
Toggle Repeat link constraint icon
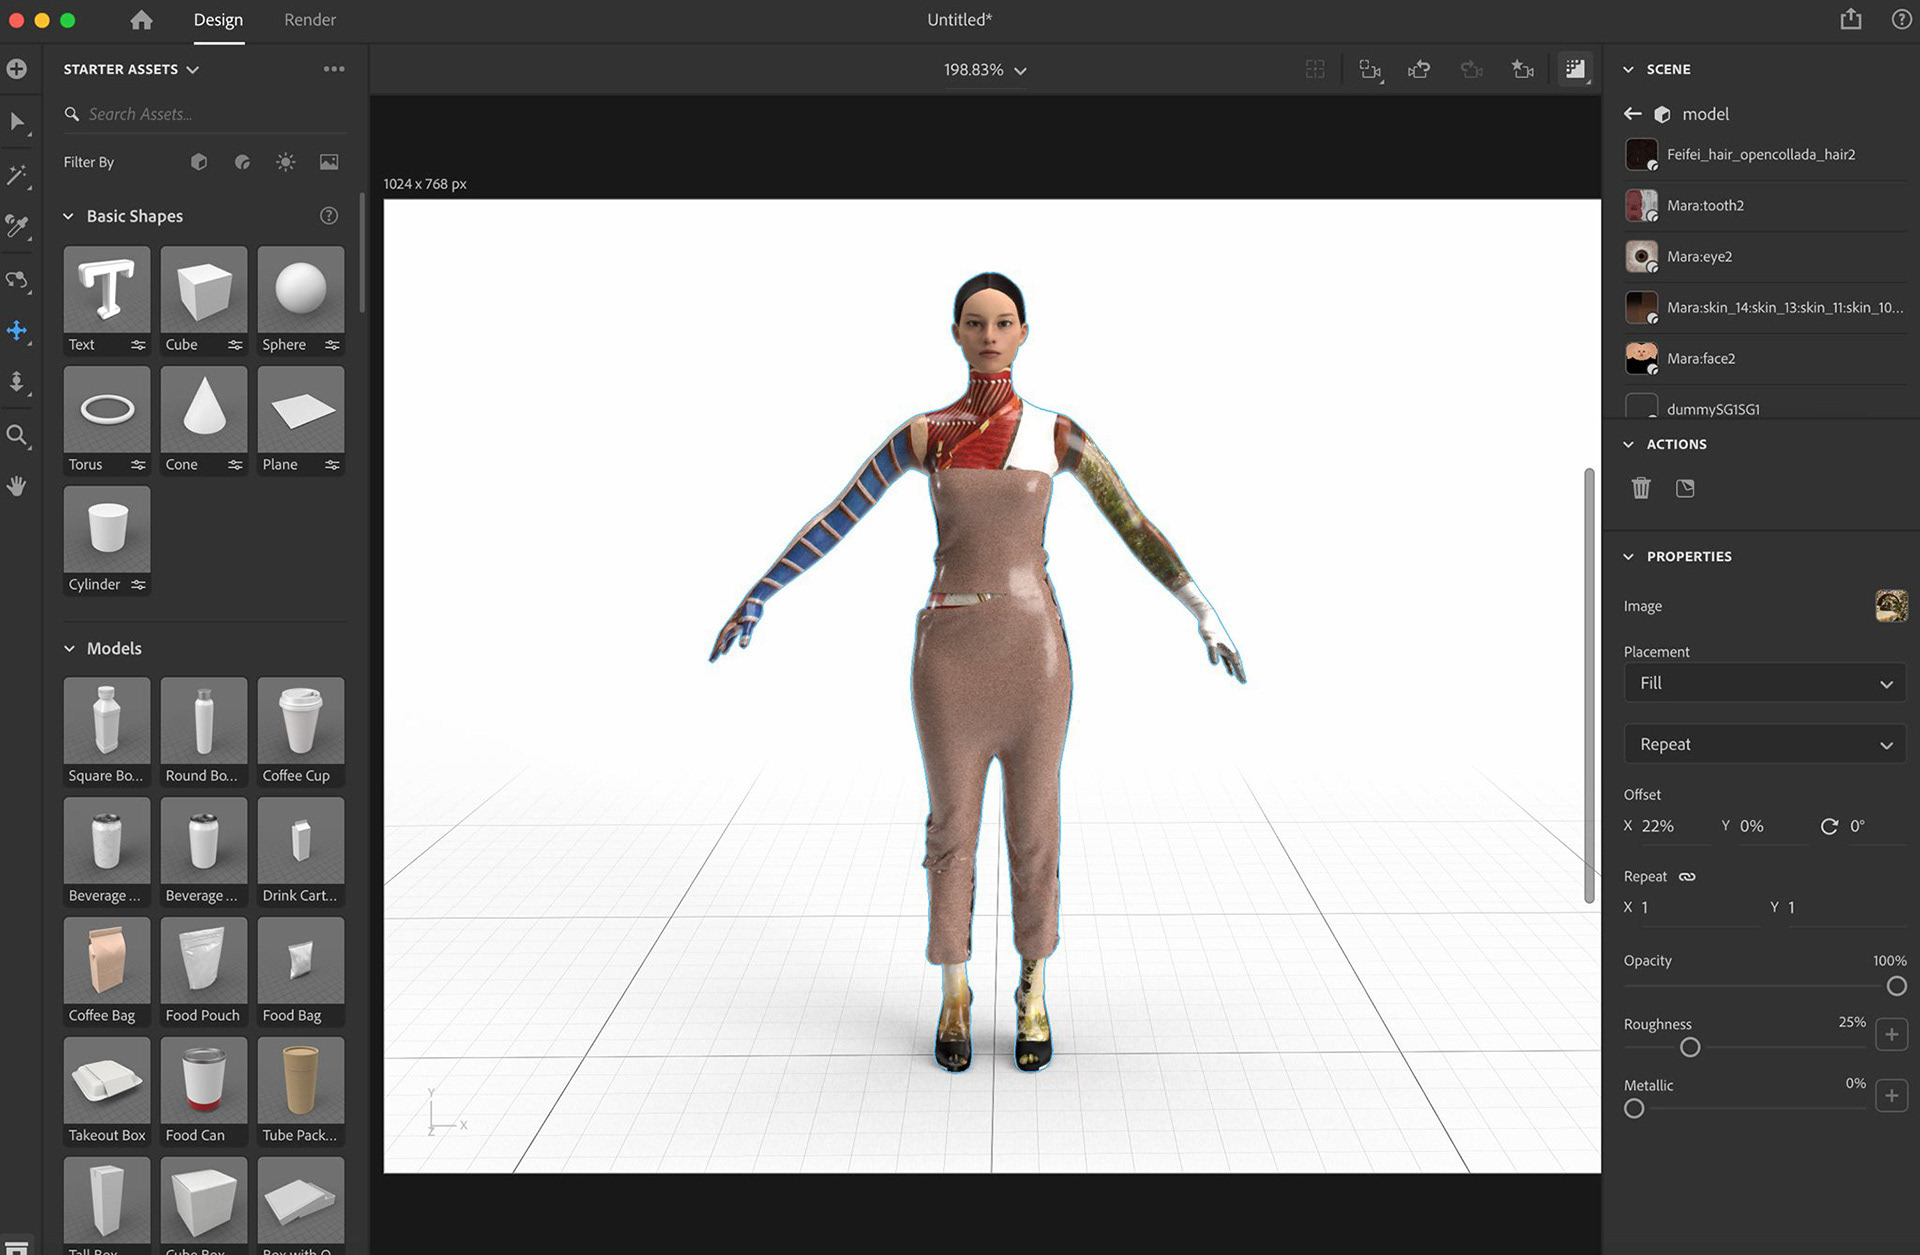point(1687,877)
